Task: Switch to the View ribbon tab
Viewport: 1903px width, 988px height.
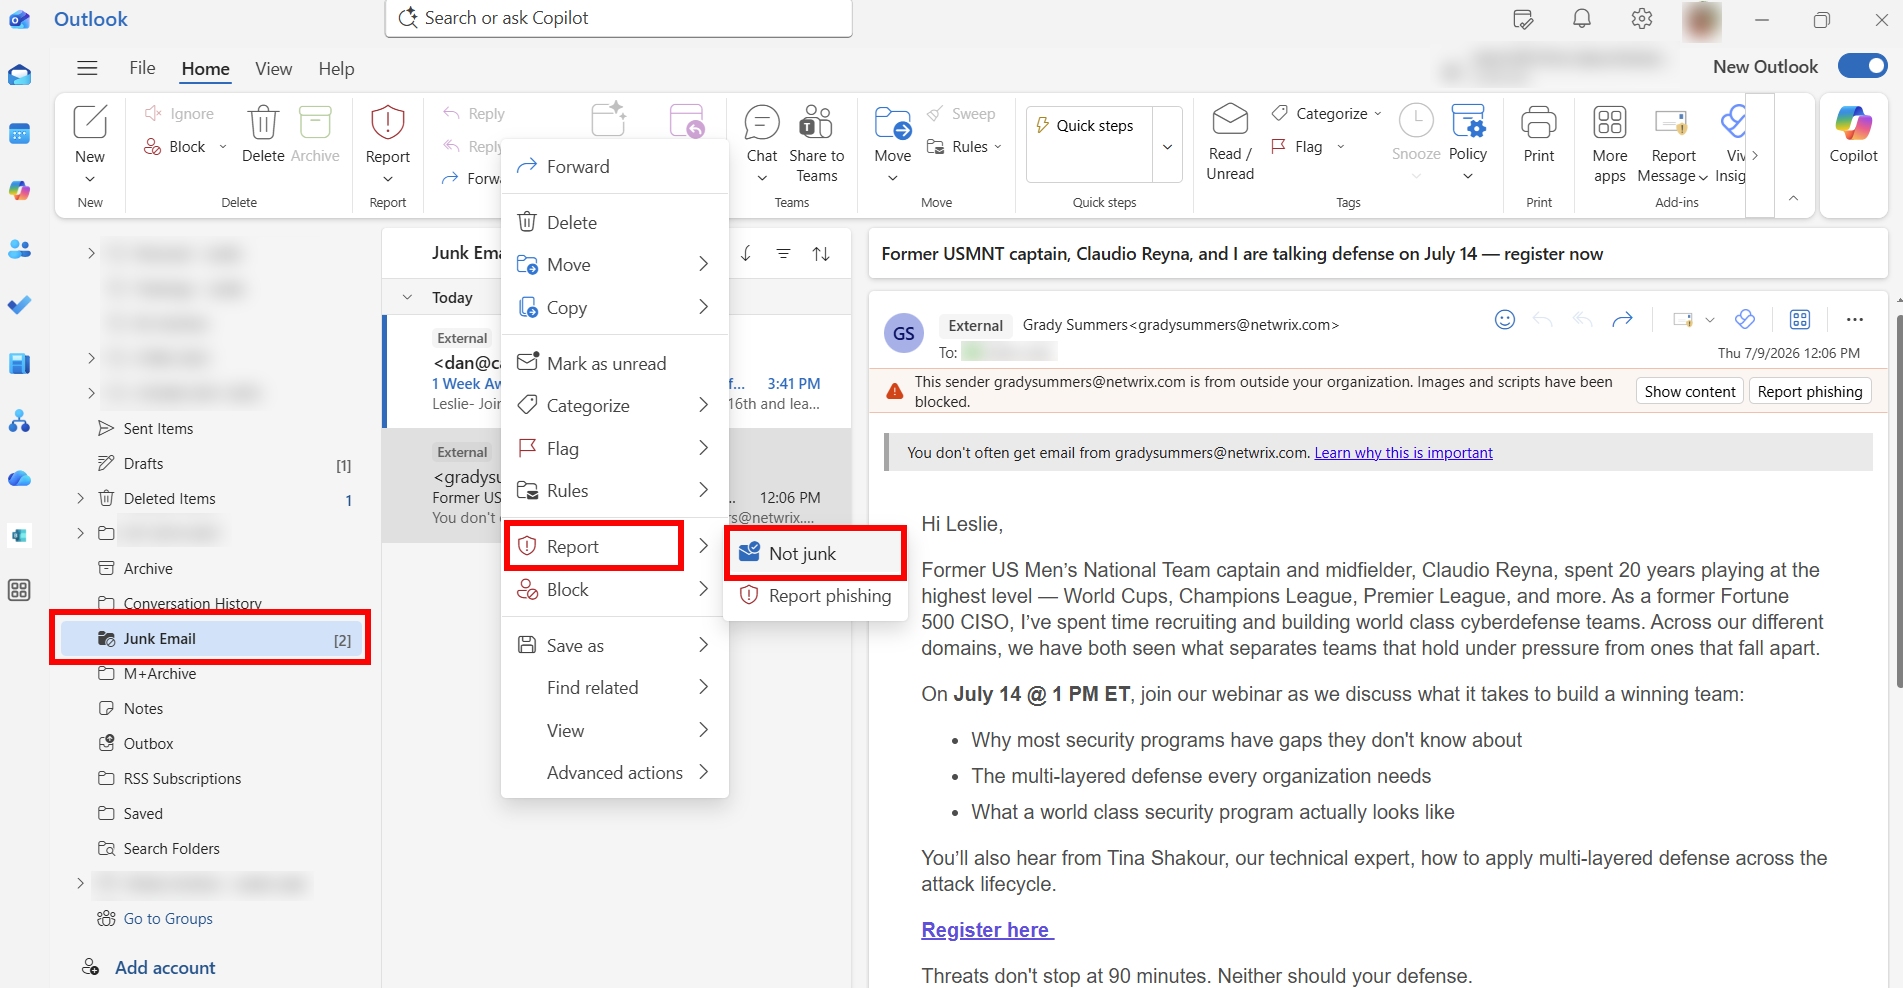Action: pyautogui.click(x=273, y=69)
